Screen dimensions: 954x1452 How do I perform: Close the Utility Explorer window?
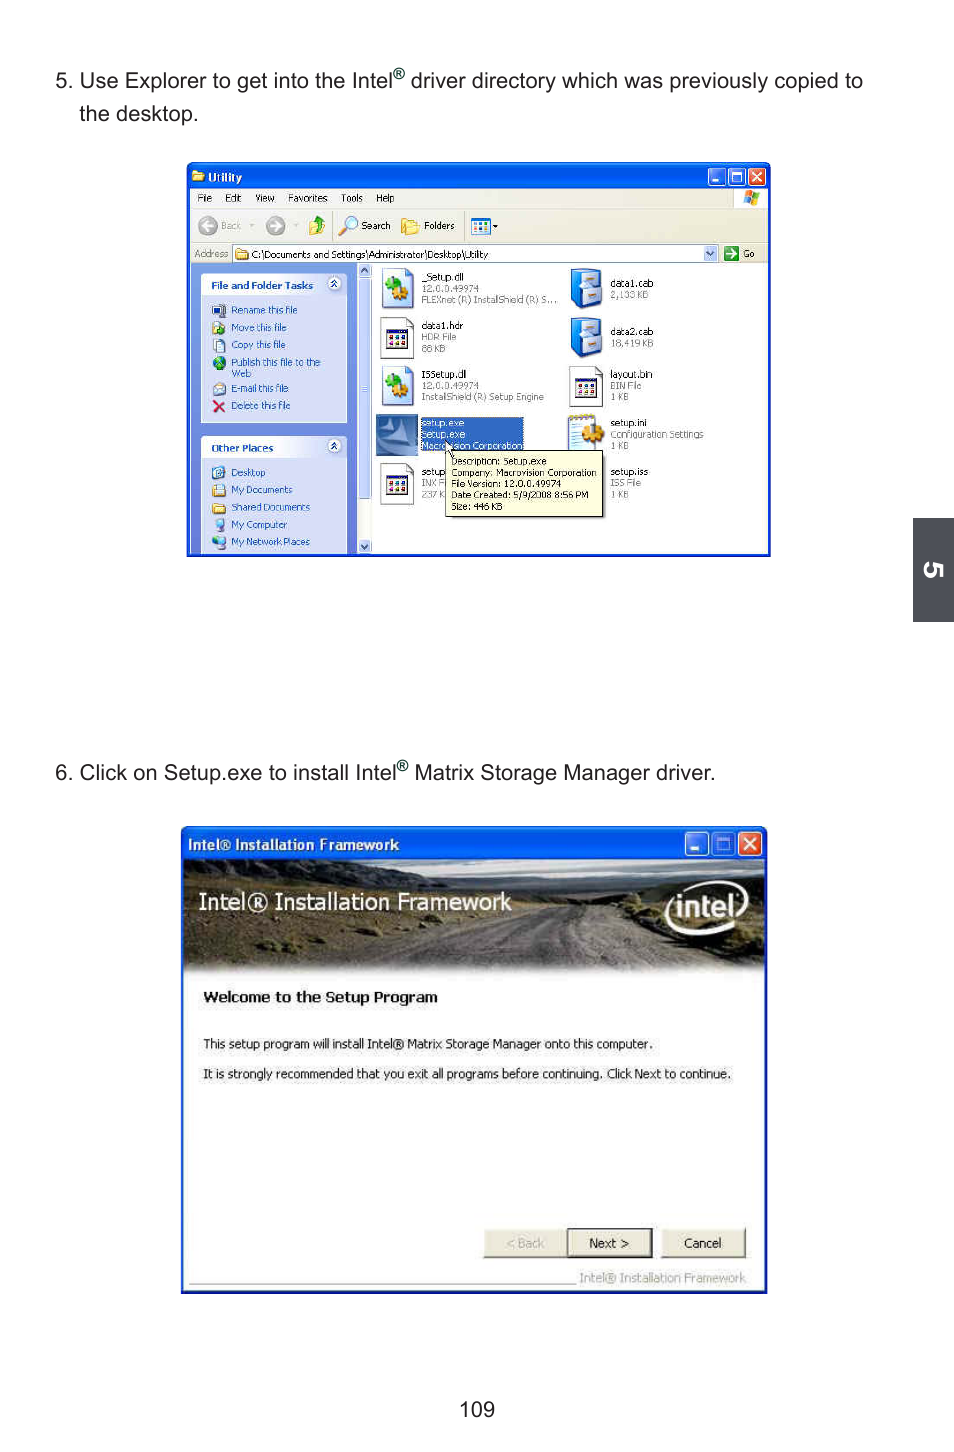coord(757,177)
